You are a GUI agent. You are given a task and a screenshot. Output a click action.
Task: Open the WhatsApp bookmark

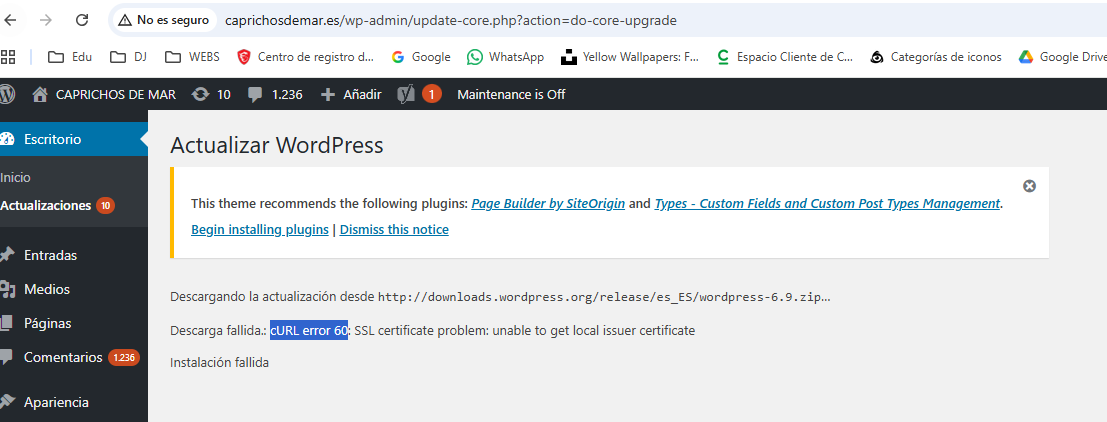505,57
